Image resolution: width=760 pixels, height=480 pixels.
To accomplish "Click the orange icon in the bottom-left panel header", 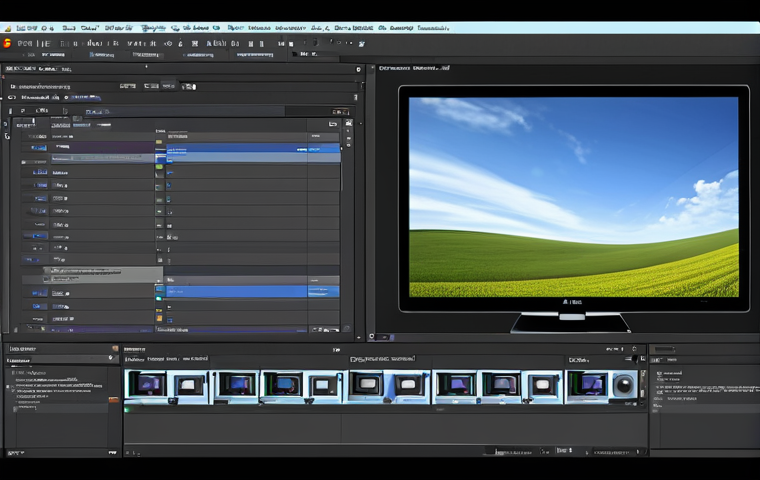I will [115, 349].
